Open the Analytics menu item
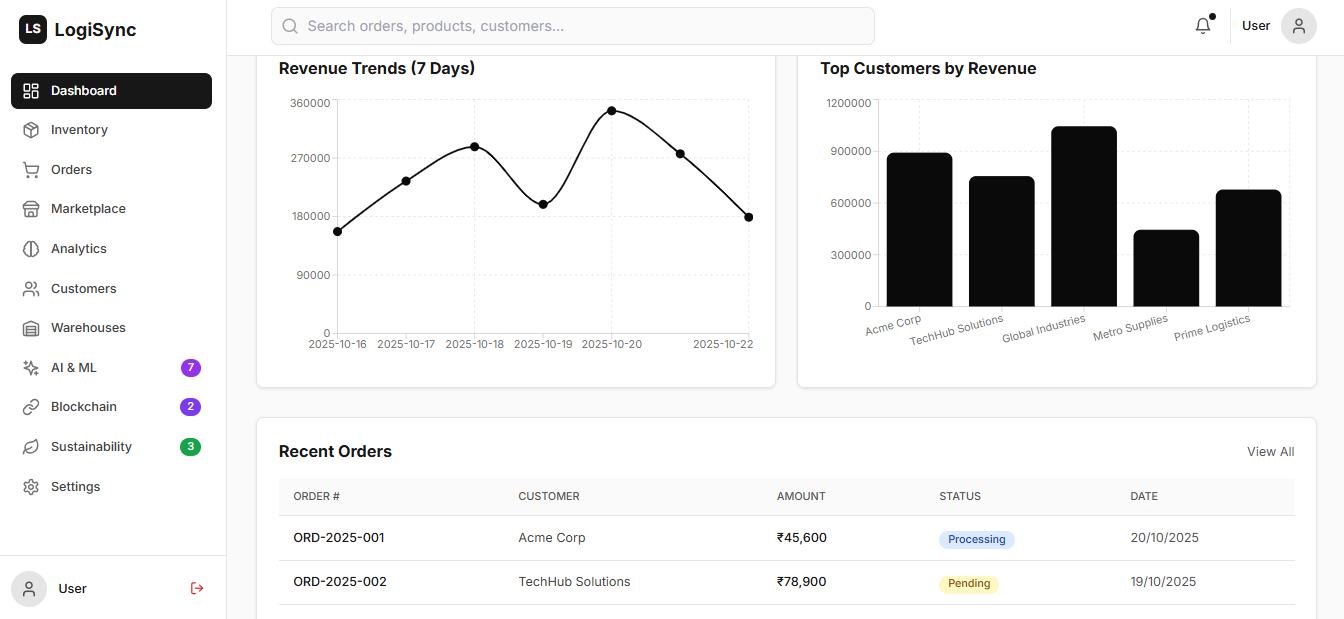Image resolution: width=1344 pixels, height=619 pixels. (79, 249)
